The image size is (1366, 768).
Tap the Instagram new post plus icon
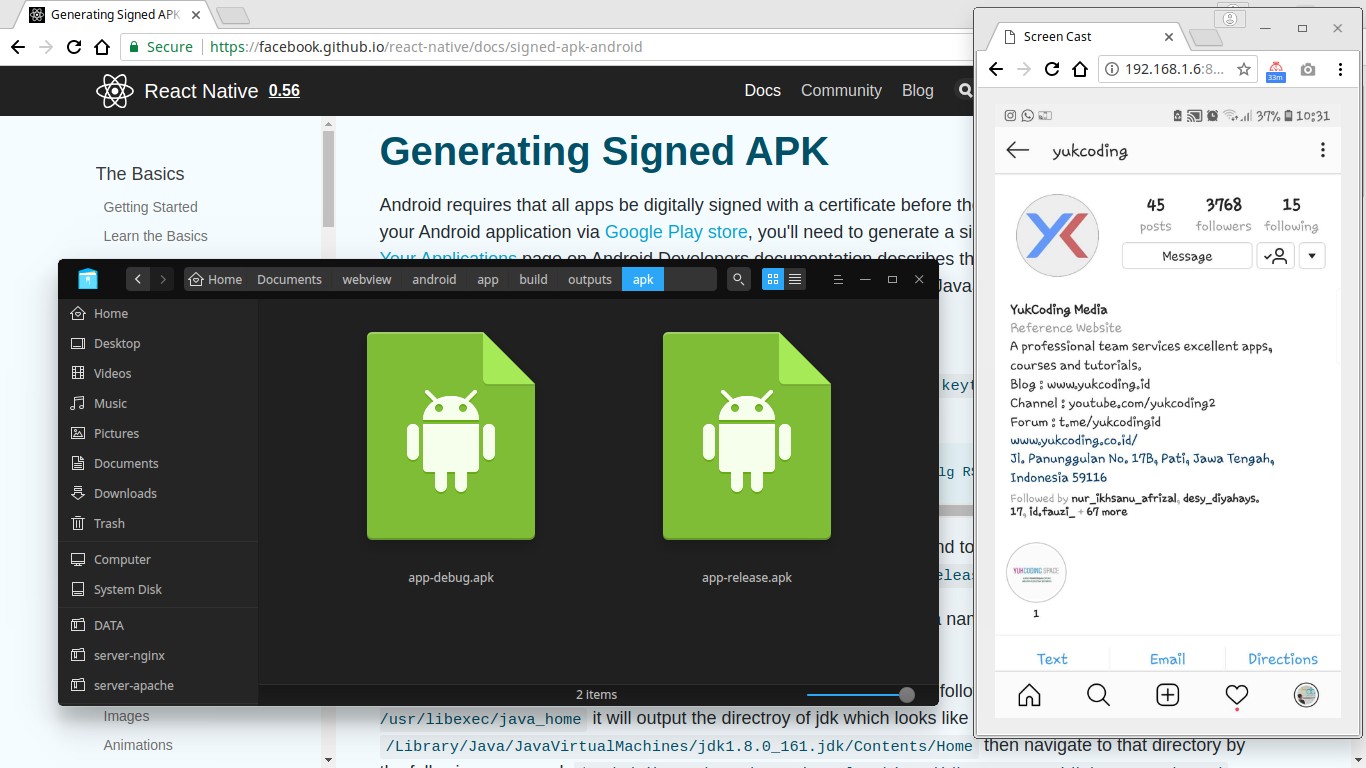tap(1167, 695)
